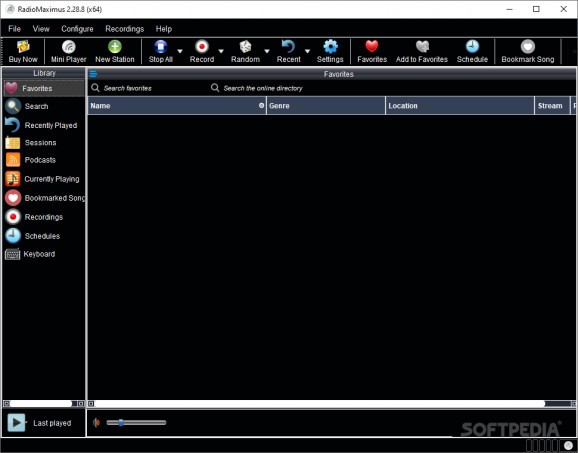The height and width of the screenshot is (453, 578).
Task: Adjust the volume slider
Action: (136, 422)
